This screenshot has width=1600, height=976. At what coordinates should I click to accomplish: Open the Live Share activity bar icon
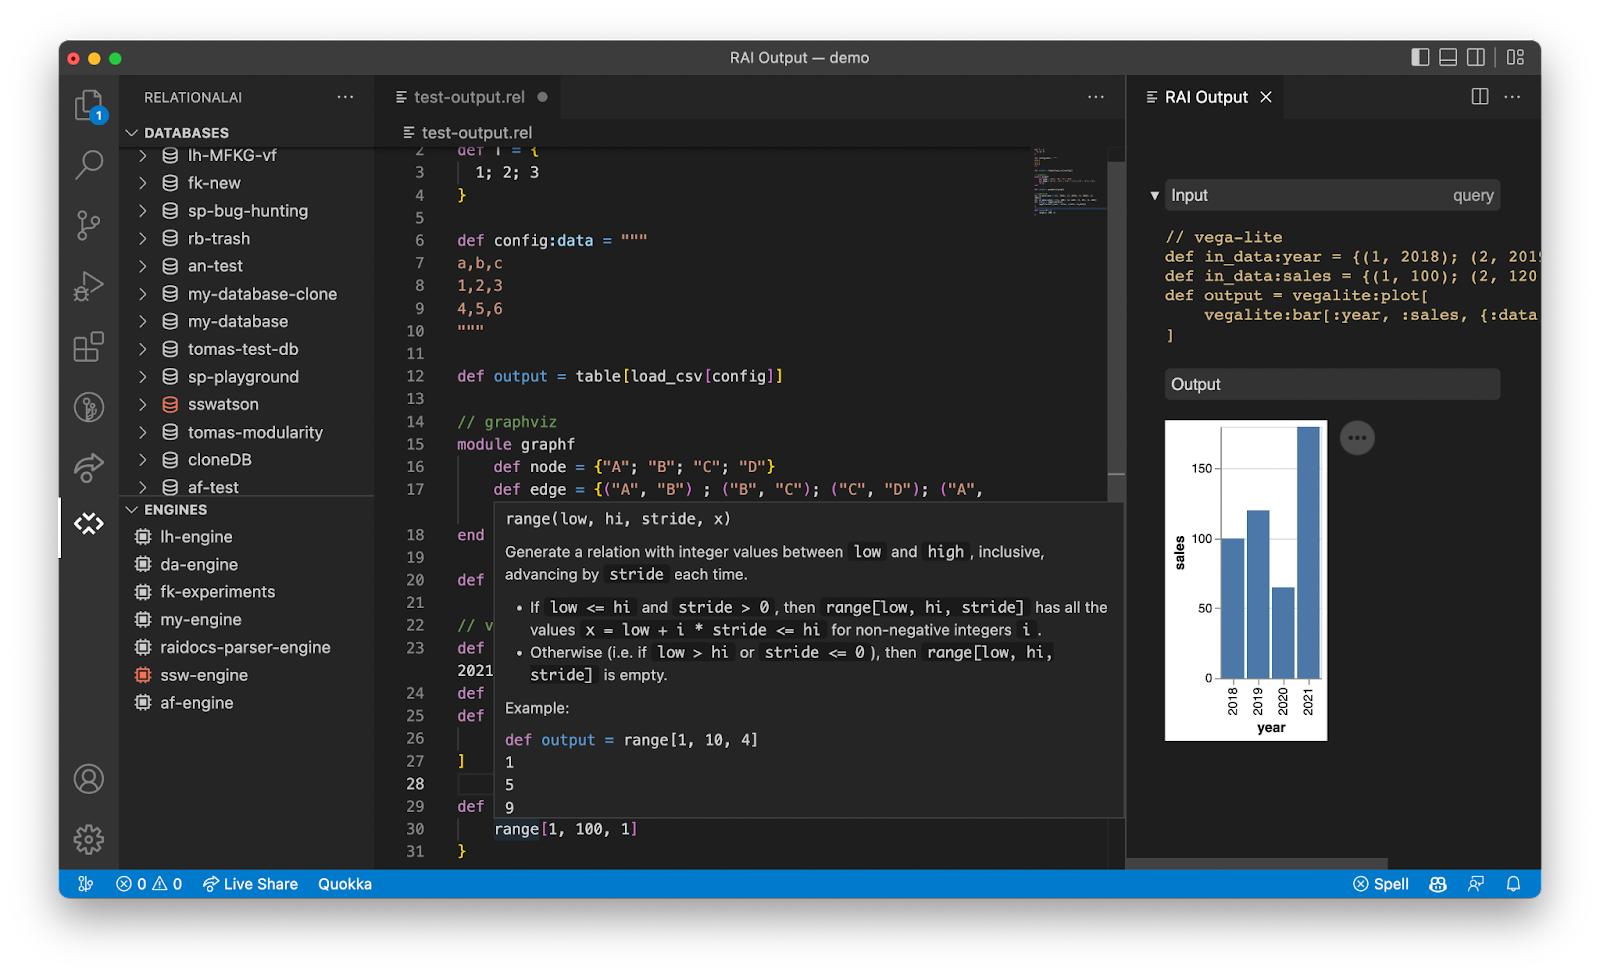89,467
